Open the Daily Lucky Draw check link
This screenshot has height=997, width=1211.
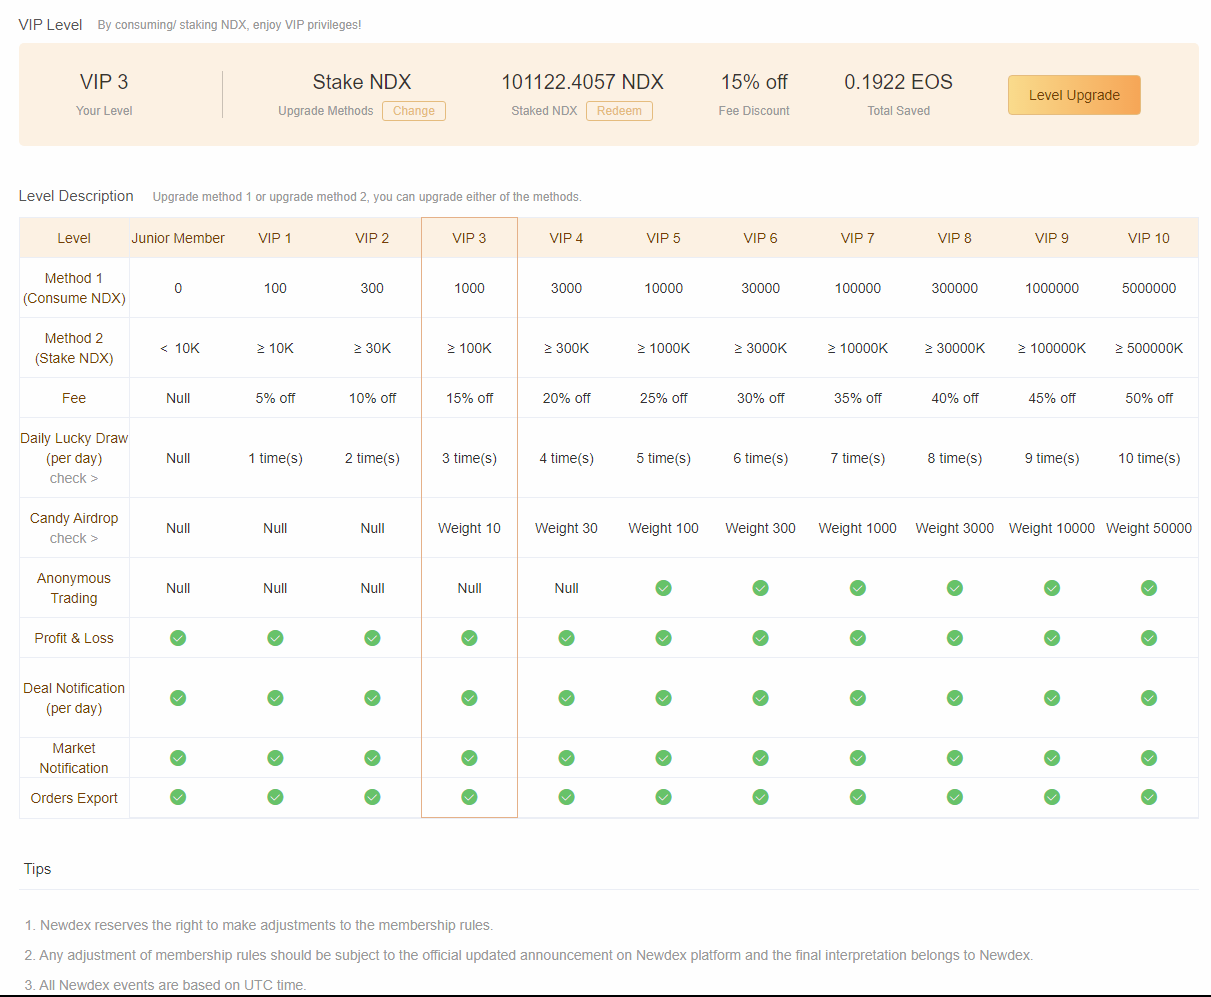tap(74, 478)
